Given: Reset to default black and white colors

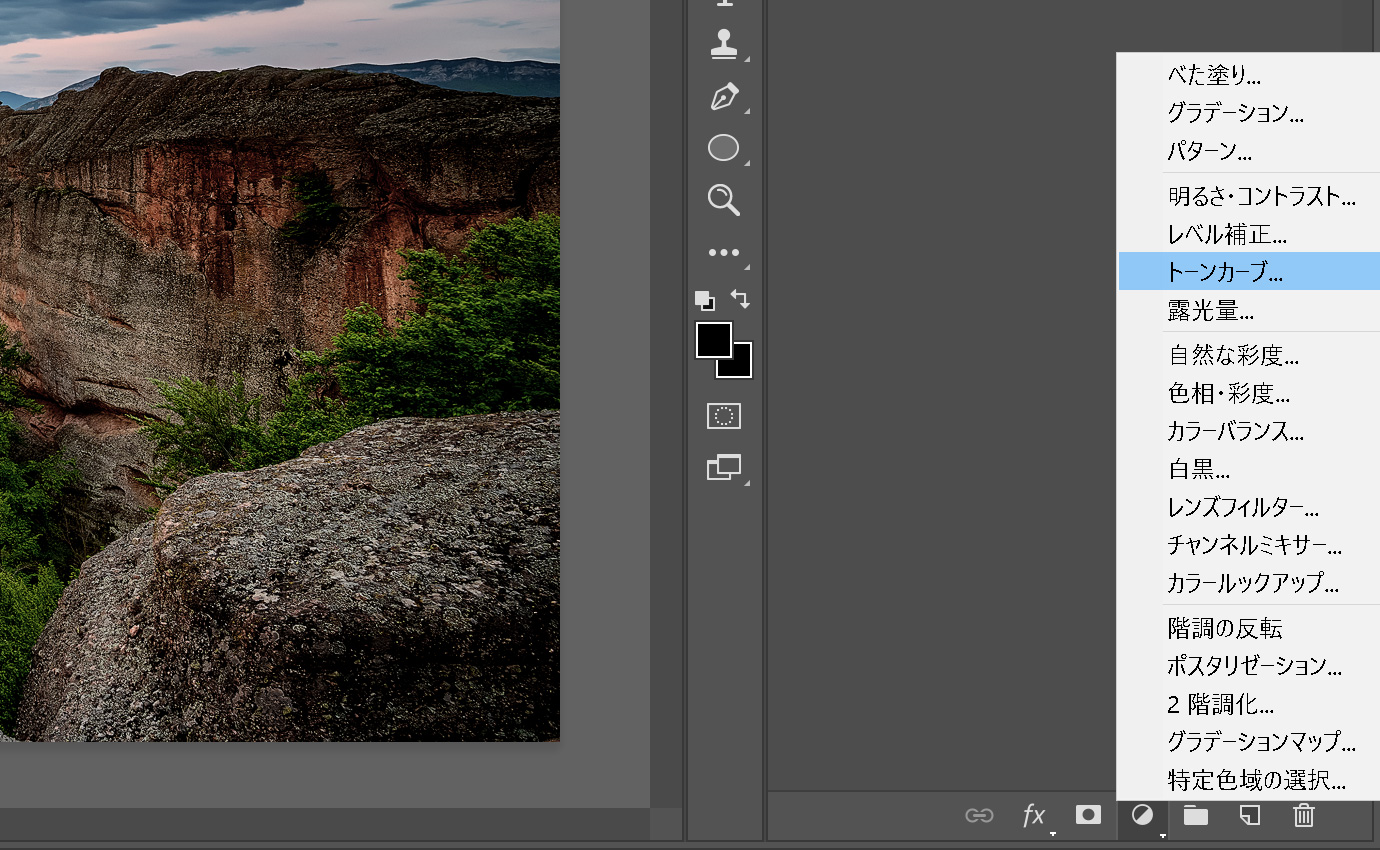Looking at the screenshot, I should [704, 300].
